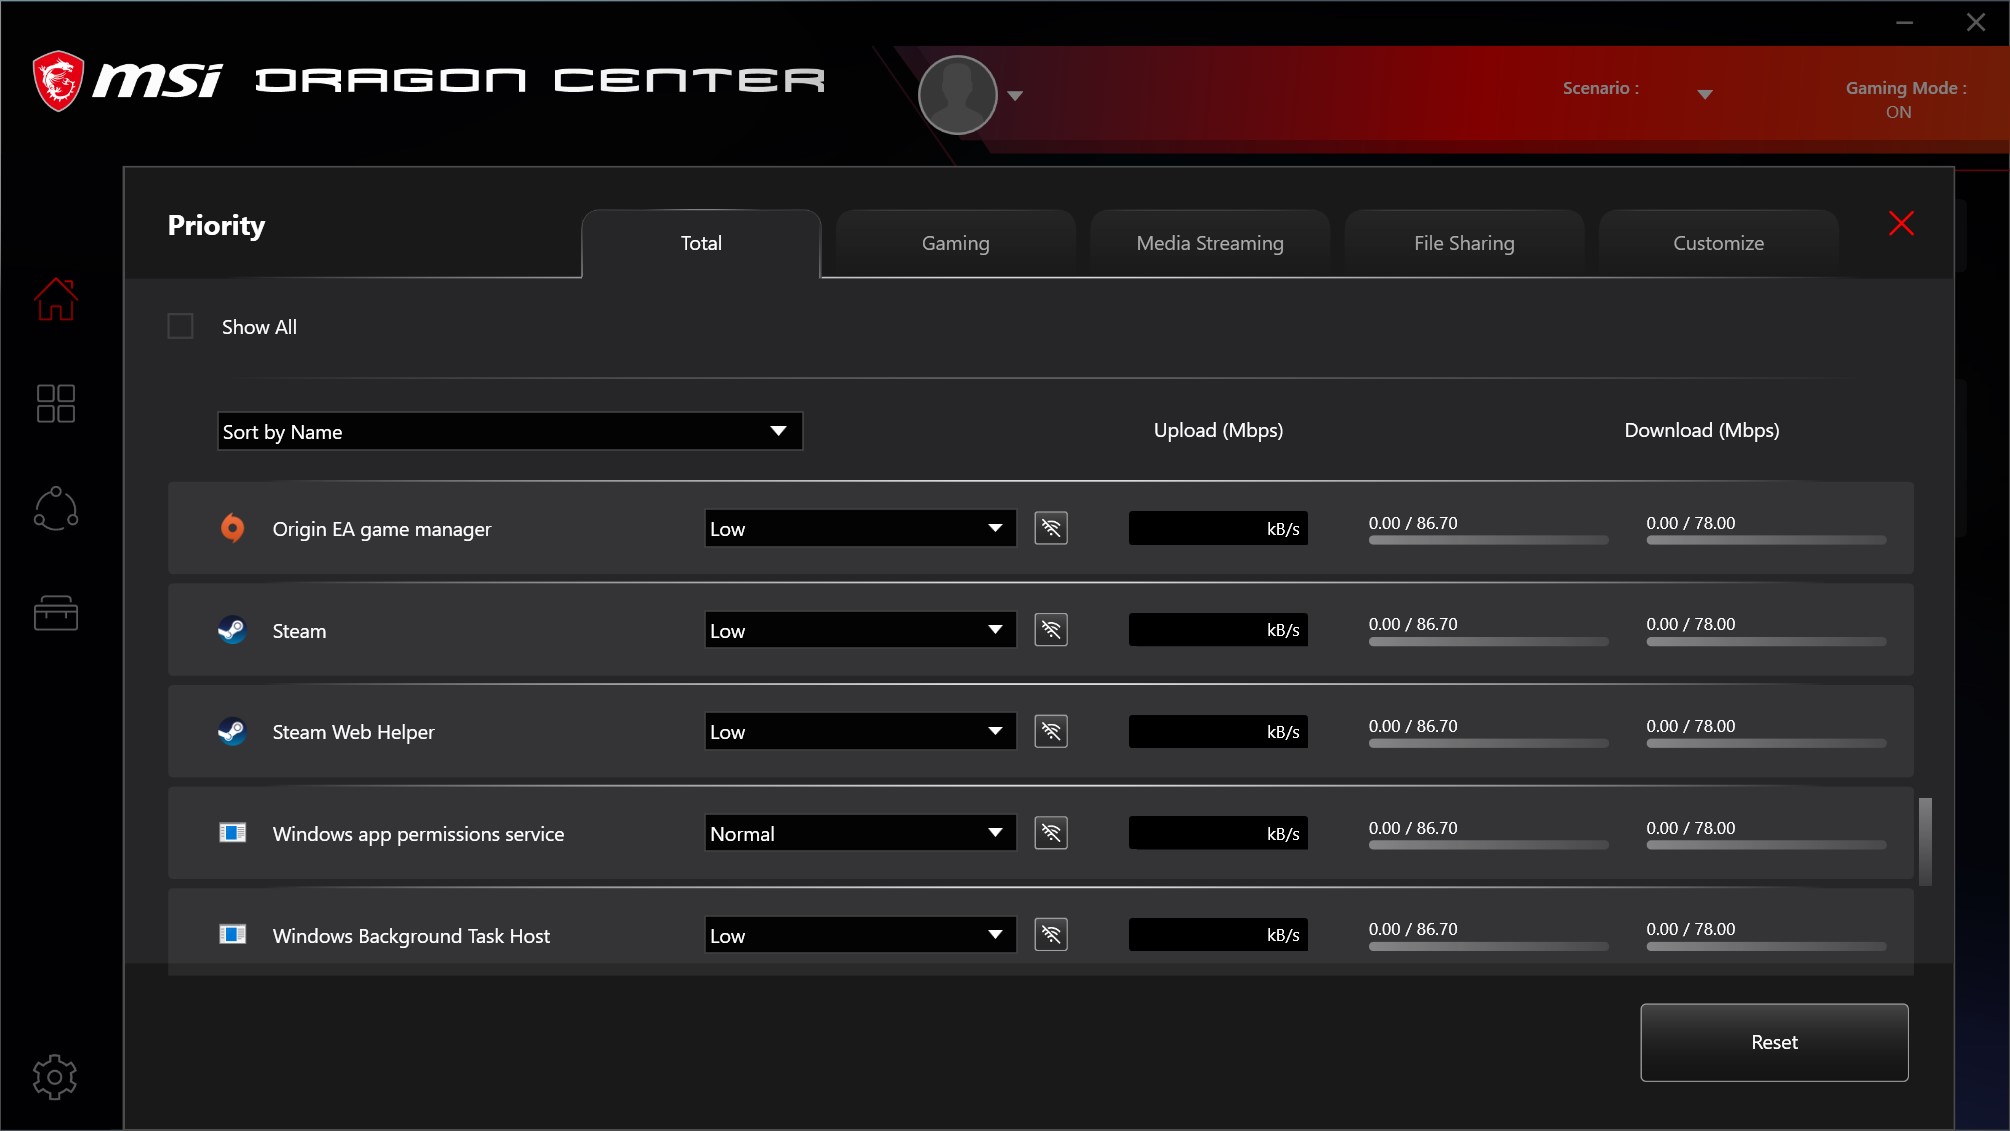Block network for Windows Background Task Host
Image resolution: width=2010 pixels, height=1131 pixels.
point(1051,934)
